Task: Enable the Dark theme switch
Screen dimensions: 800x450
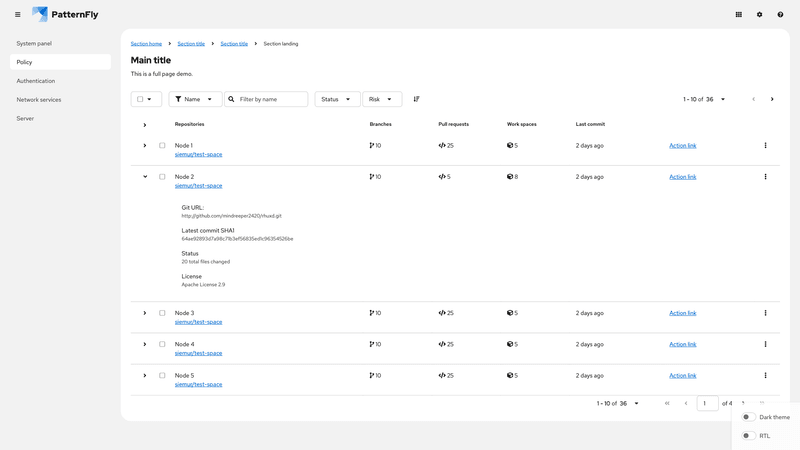Action: pos(748,417)
